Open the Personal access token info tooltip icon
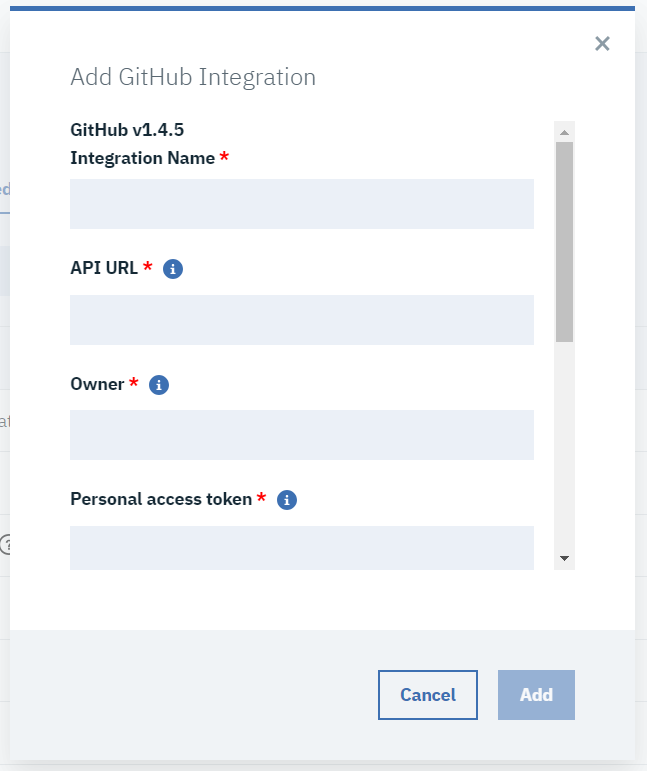Image resolution: width=647 pixels, height=771 pixels. pyautogui.click(x=287, y=500)
